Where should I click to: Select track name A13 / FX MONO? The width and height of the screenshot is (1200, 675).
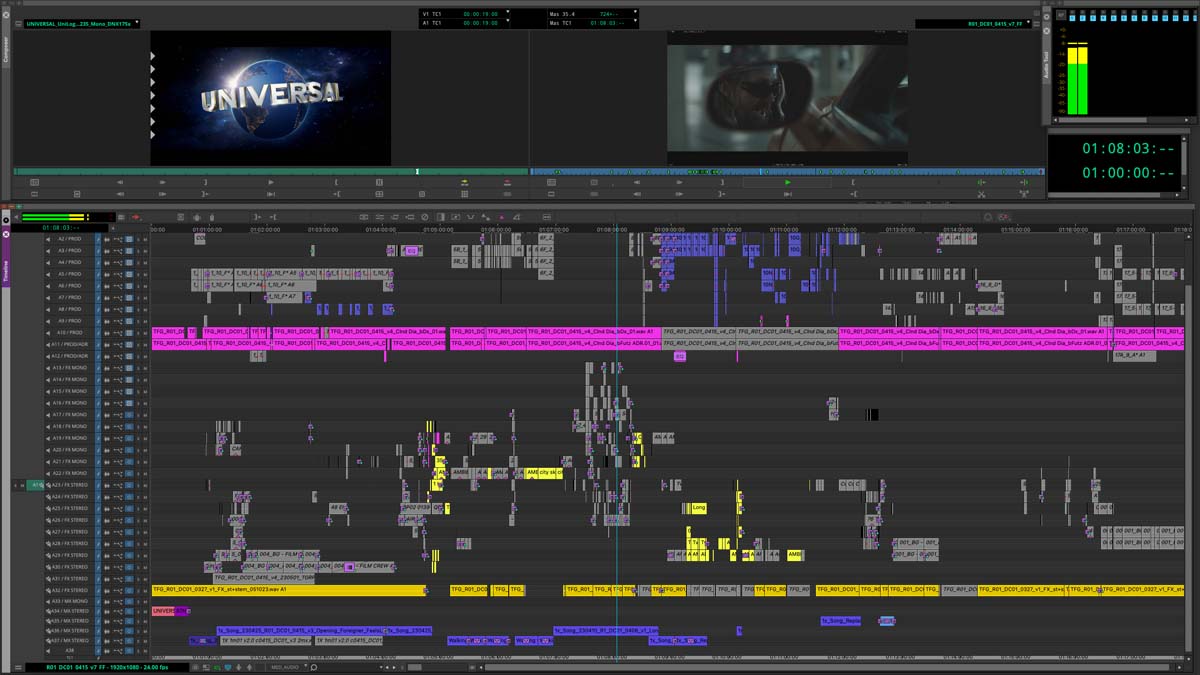(x=70, y=368)
